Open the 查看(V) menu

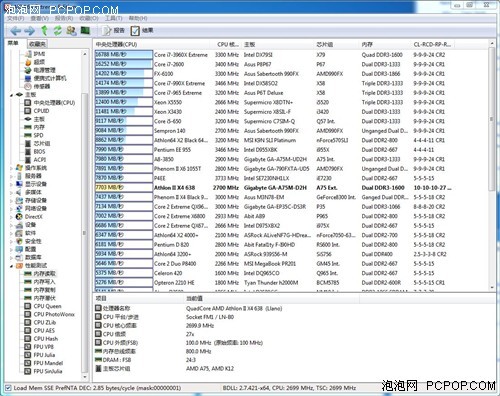(x=40, y=18)
